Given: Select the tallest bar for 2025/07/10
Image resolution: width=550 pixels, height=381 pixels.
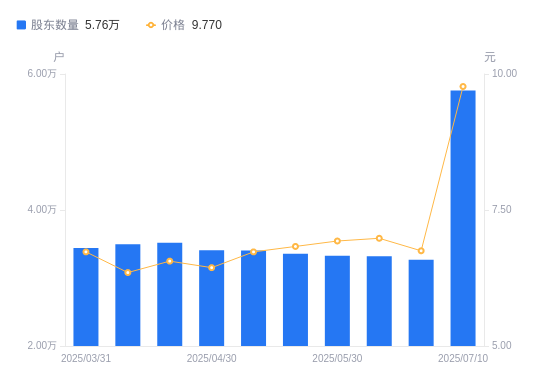Looking at the screenshot, I should (463, 218).
